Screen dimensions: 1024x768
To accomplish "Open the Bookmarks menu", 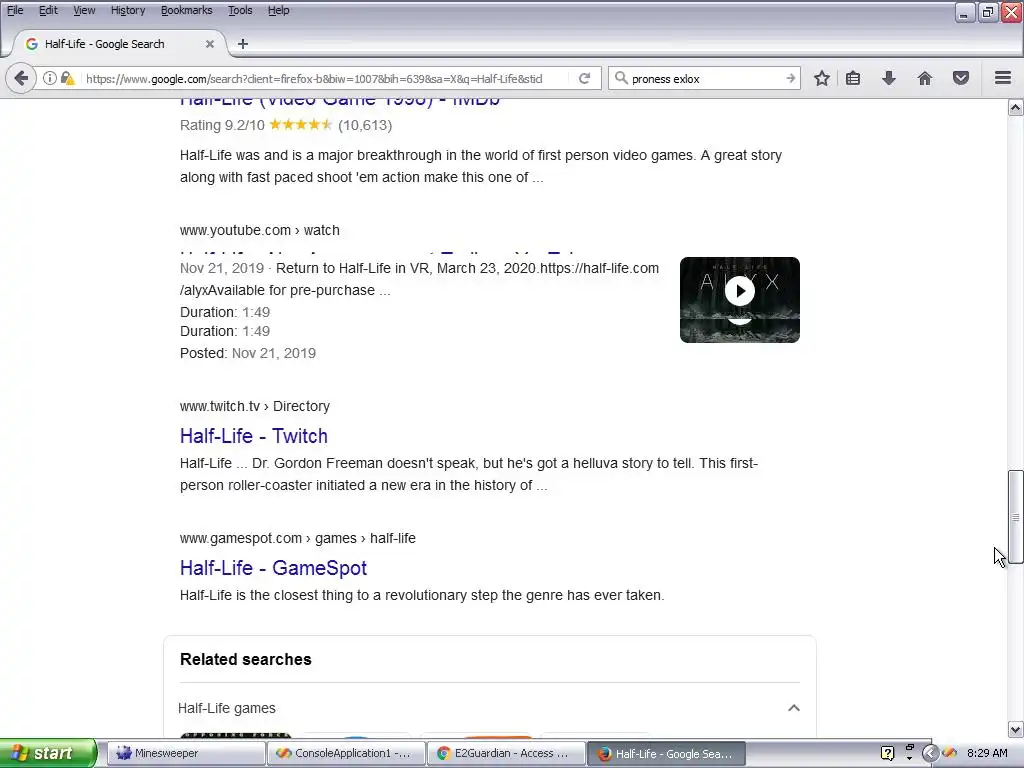I will coord(187,10).
